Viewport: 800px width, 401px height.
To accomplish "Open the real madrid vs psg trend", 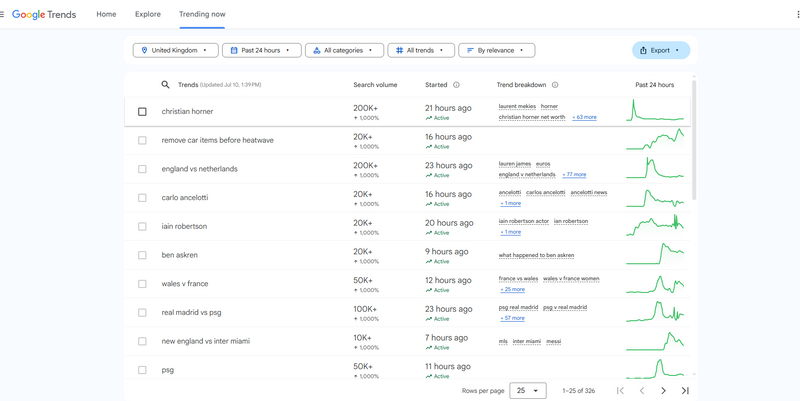I will (191, 312).
